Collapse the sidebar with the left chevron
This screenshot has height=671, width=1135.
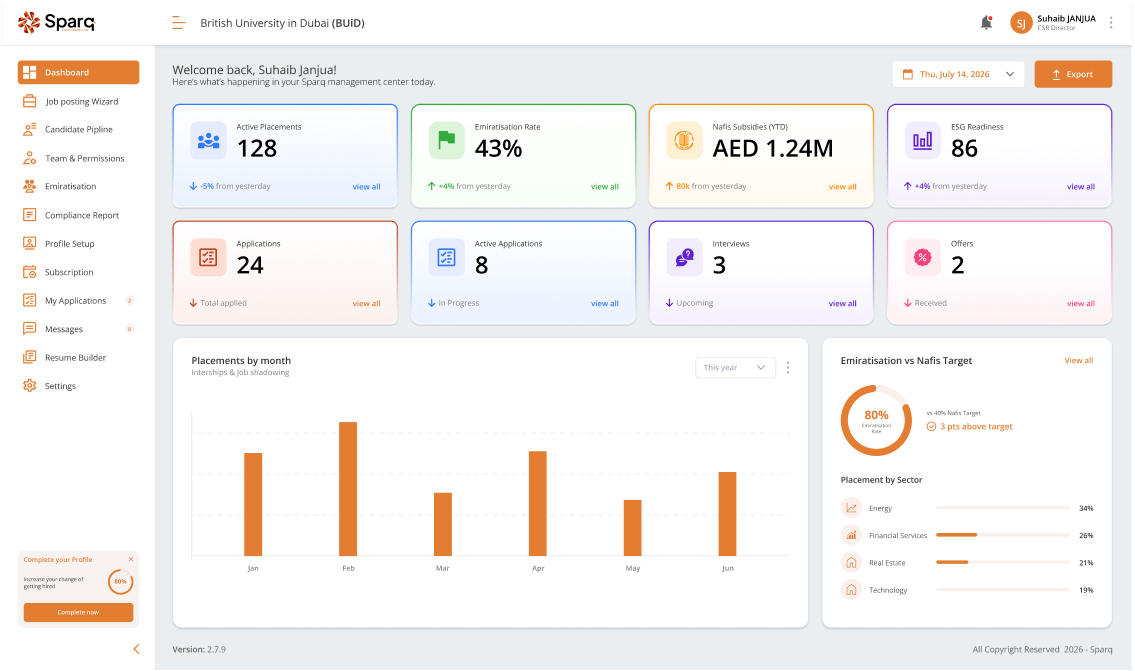(136, 649)
